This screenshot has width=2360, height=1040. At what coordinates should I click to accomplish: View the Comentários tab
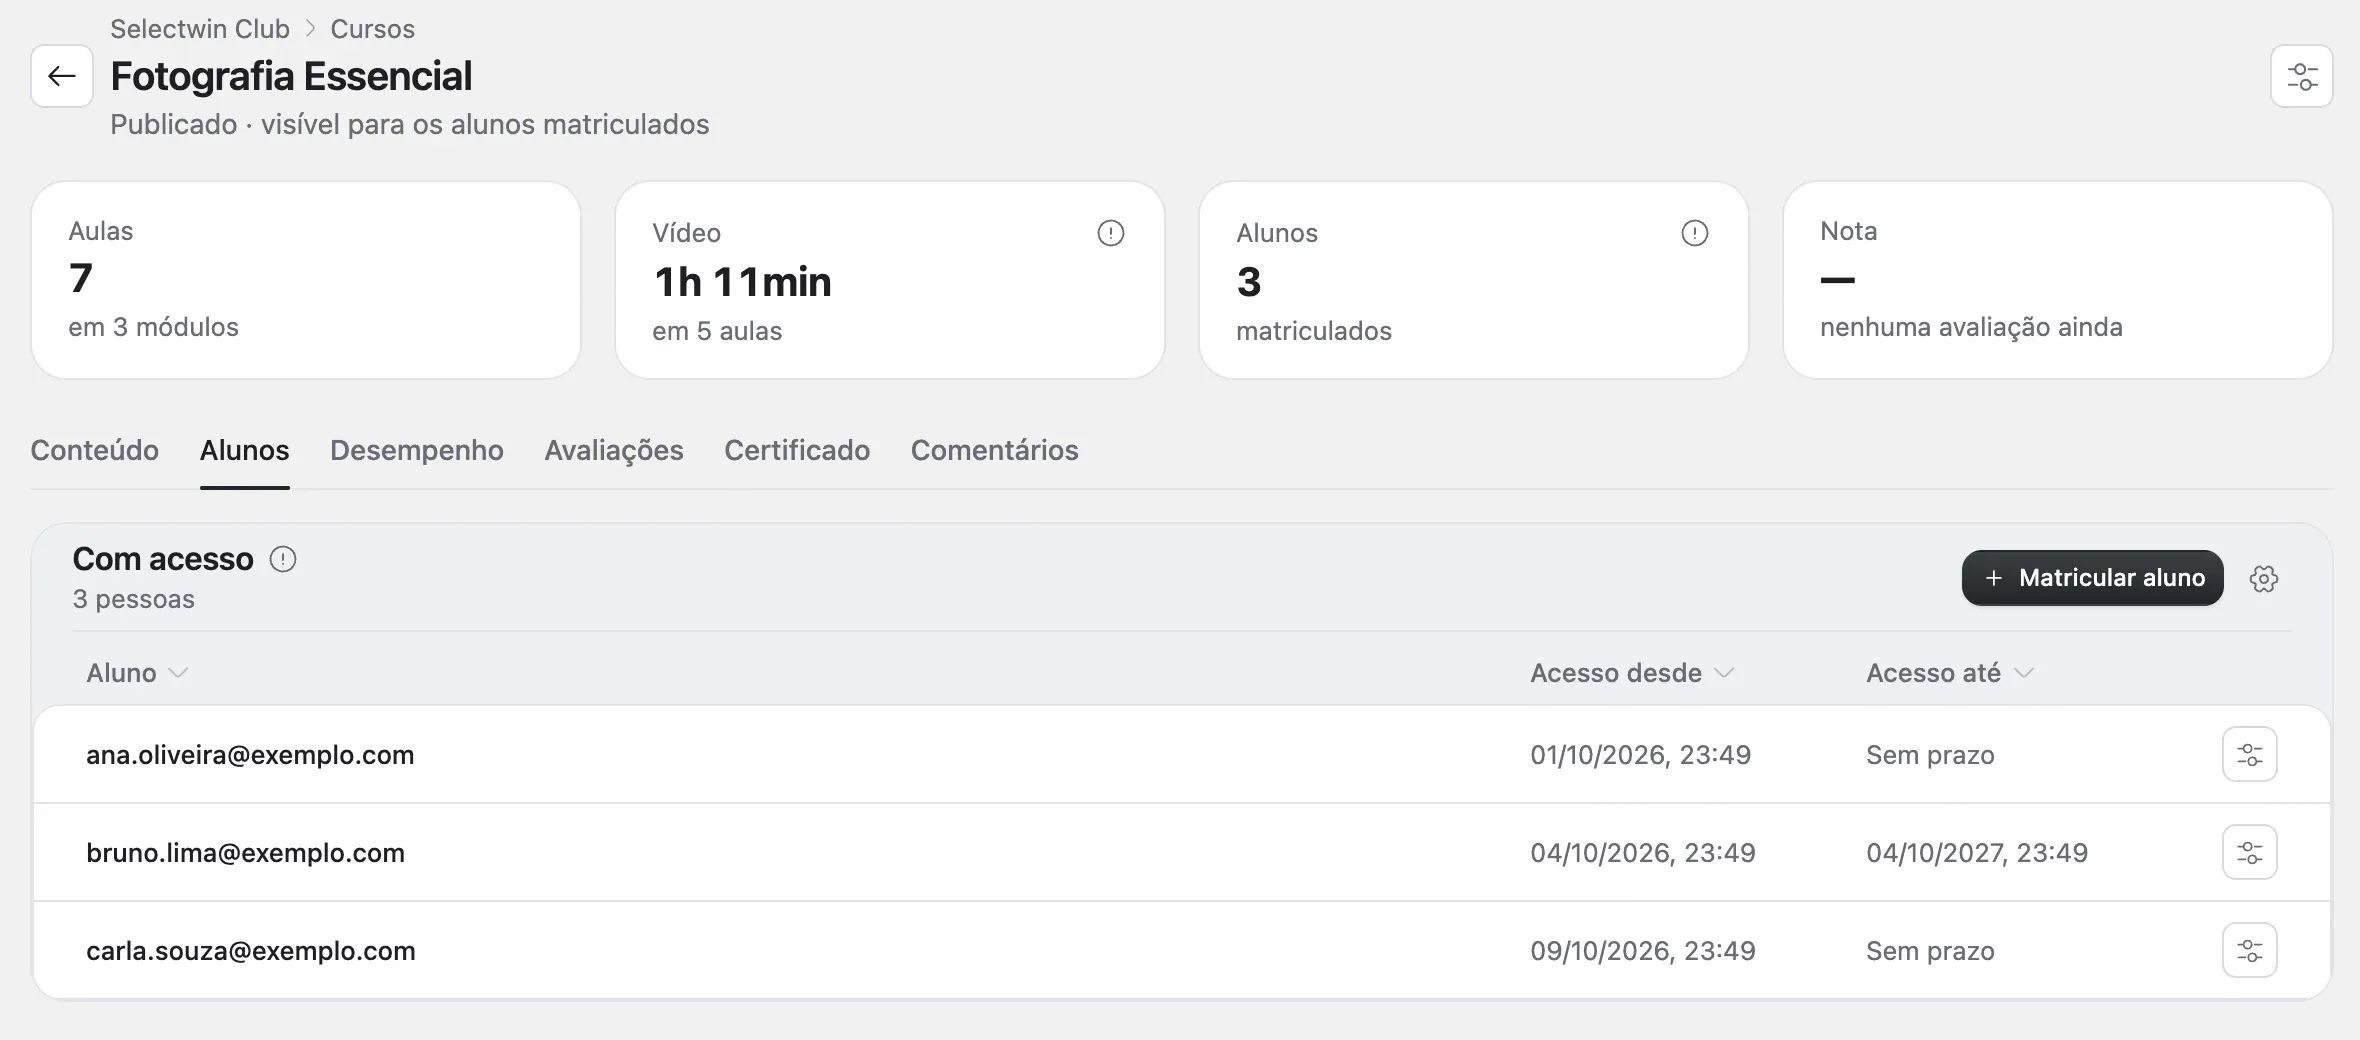(994, 450)
